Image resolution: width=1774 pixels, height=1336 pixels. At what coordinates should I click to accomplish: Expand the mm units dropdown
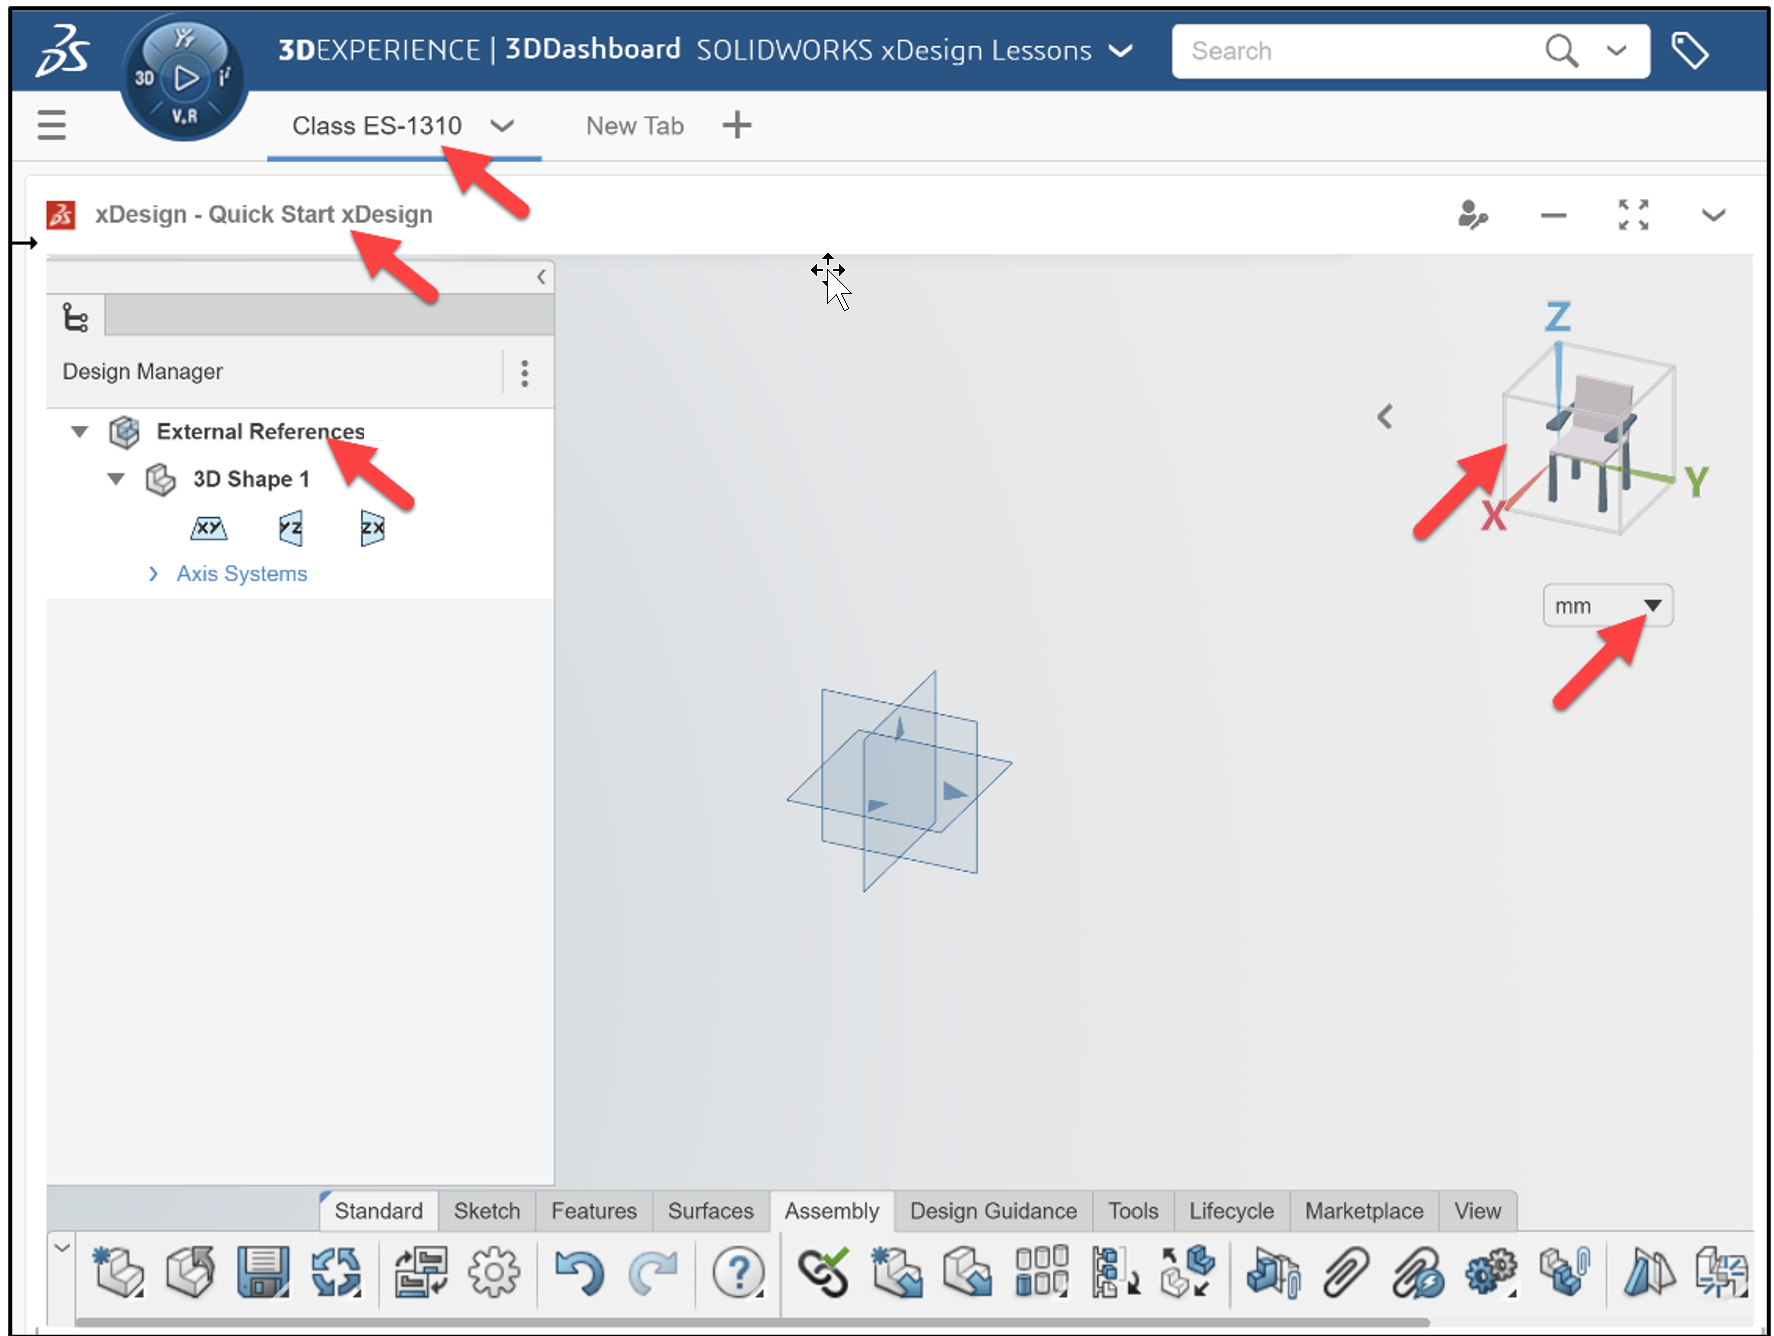point(1654,605)
